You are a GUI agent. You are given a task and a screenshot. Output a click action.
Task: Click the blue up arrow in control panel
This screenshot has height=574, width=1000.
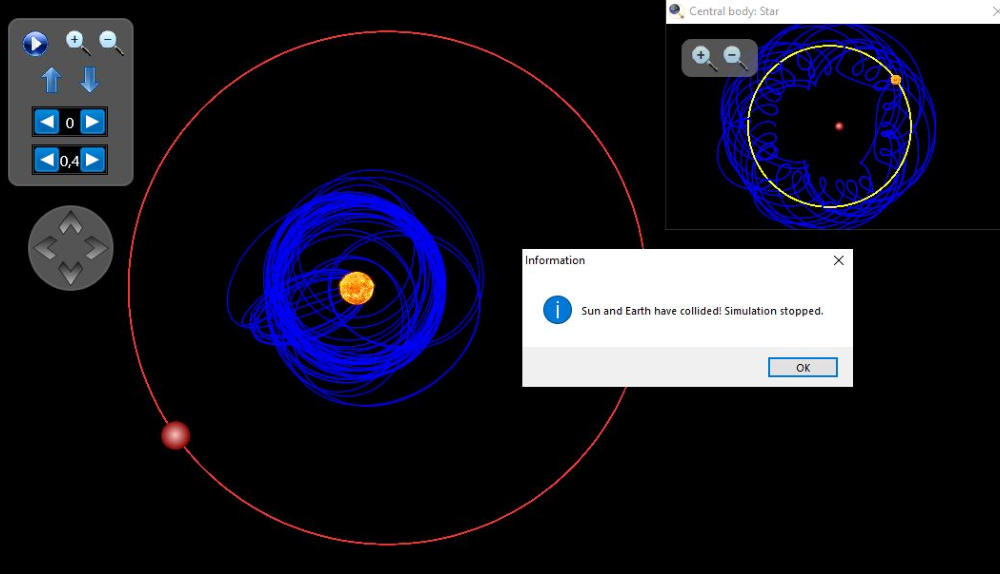52,81
